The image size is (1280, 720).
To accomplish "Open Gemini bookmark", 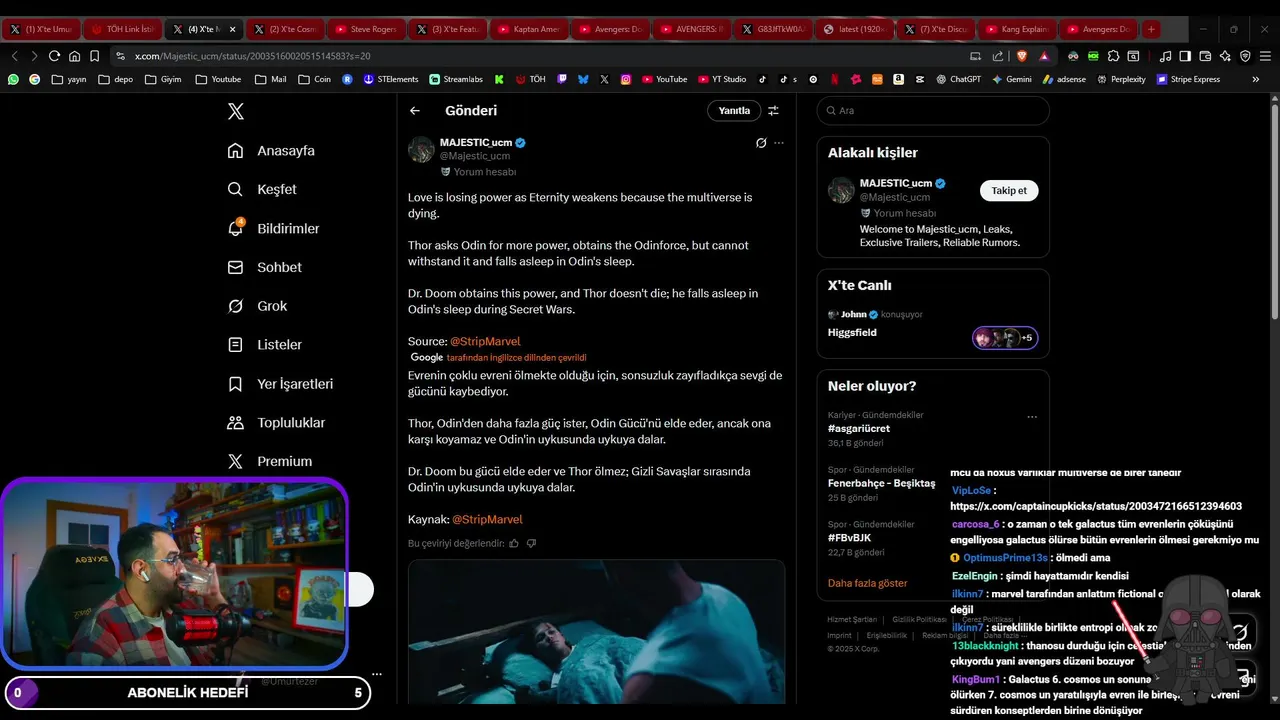I will pyautogui.click(x=1012, y=79).
